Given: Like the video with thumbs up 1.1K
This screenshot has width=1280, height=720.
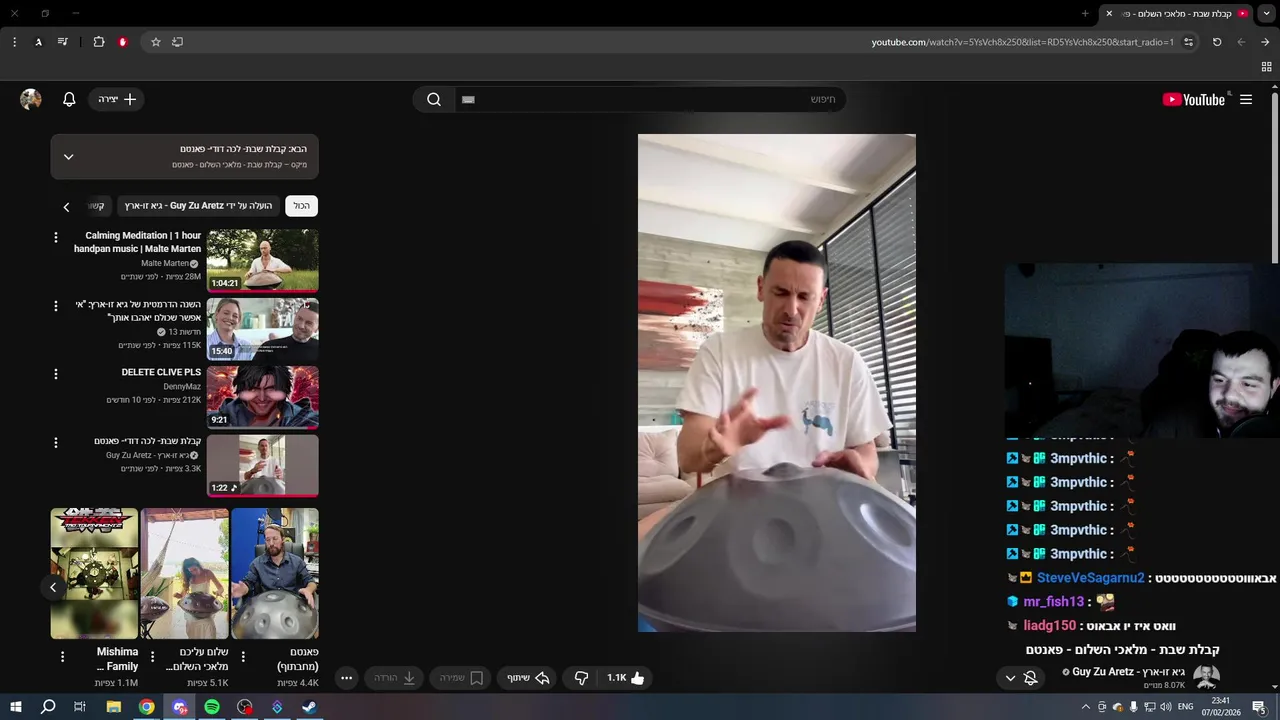Looking at the screenshot, I should (x=627, y=677).
